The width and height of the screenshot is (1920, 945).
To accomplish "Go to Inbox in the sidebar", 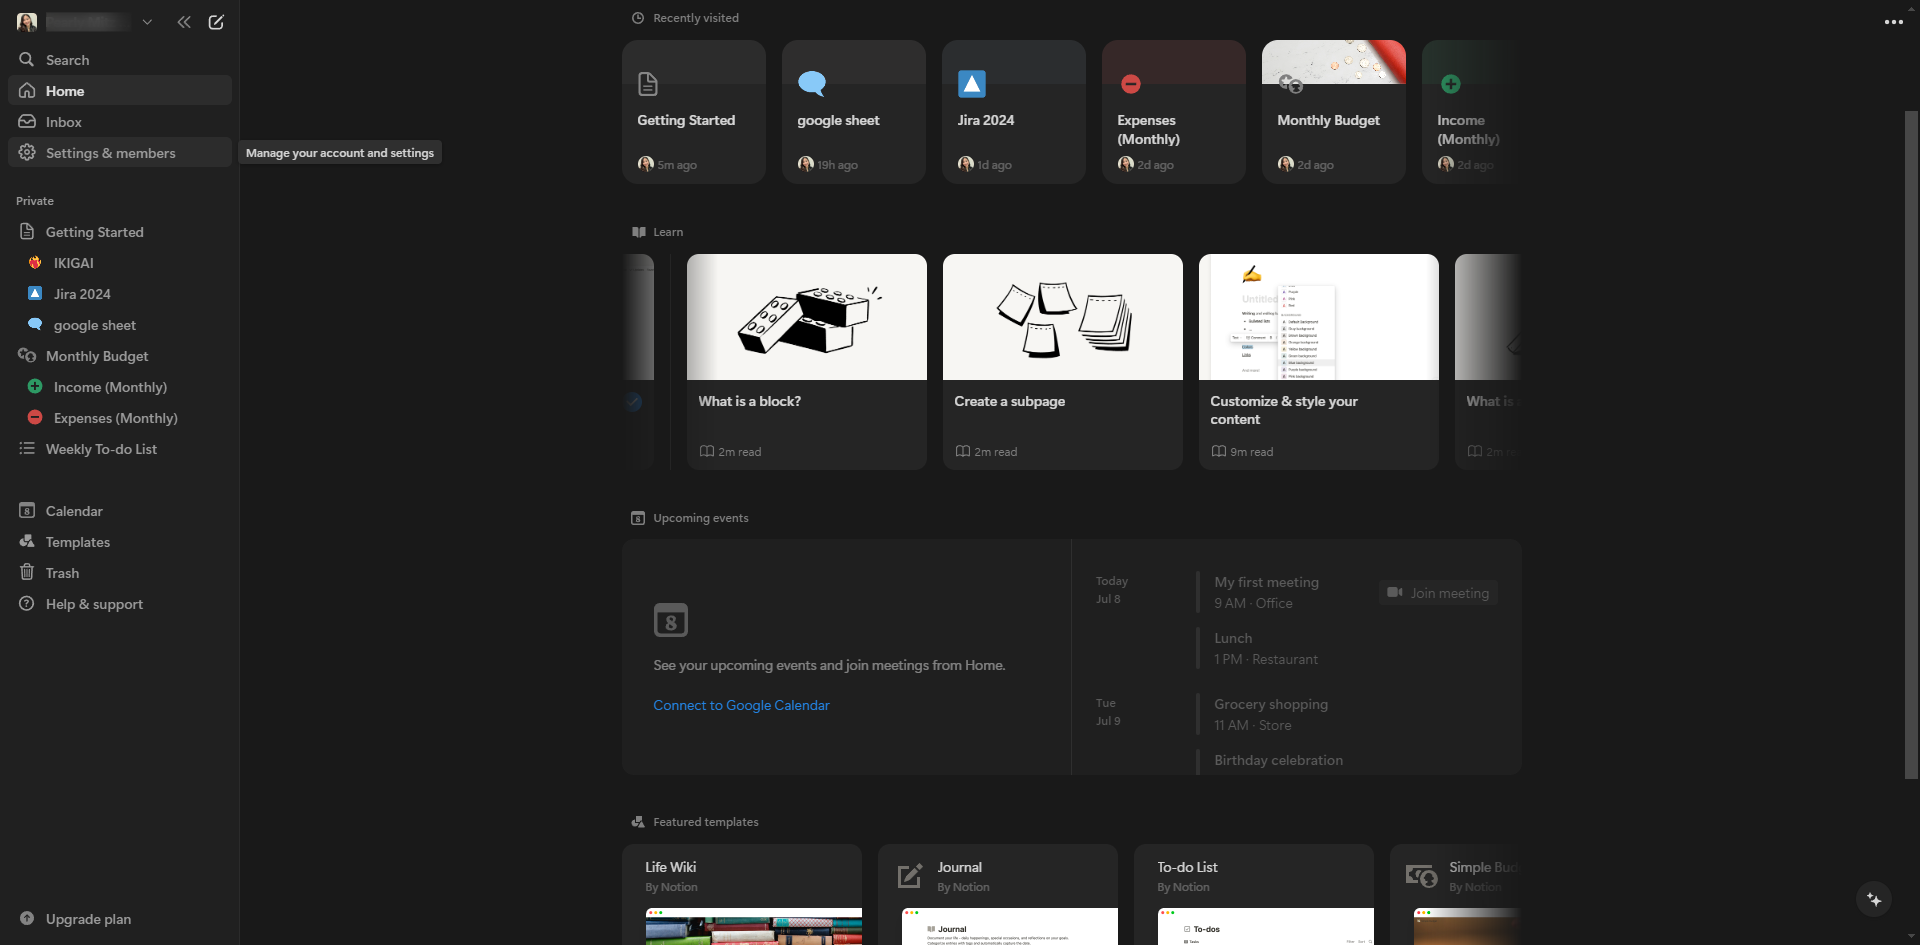I will [63, 122].
